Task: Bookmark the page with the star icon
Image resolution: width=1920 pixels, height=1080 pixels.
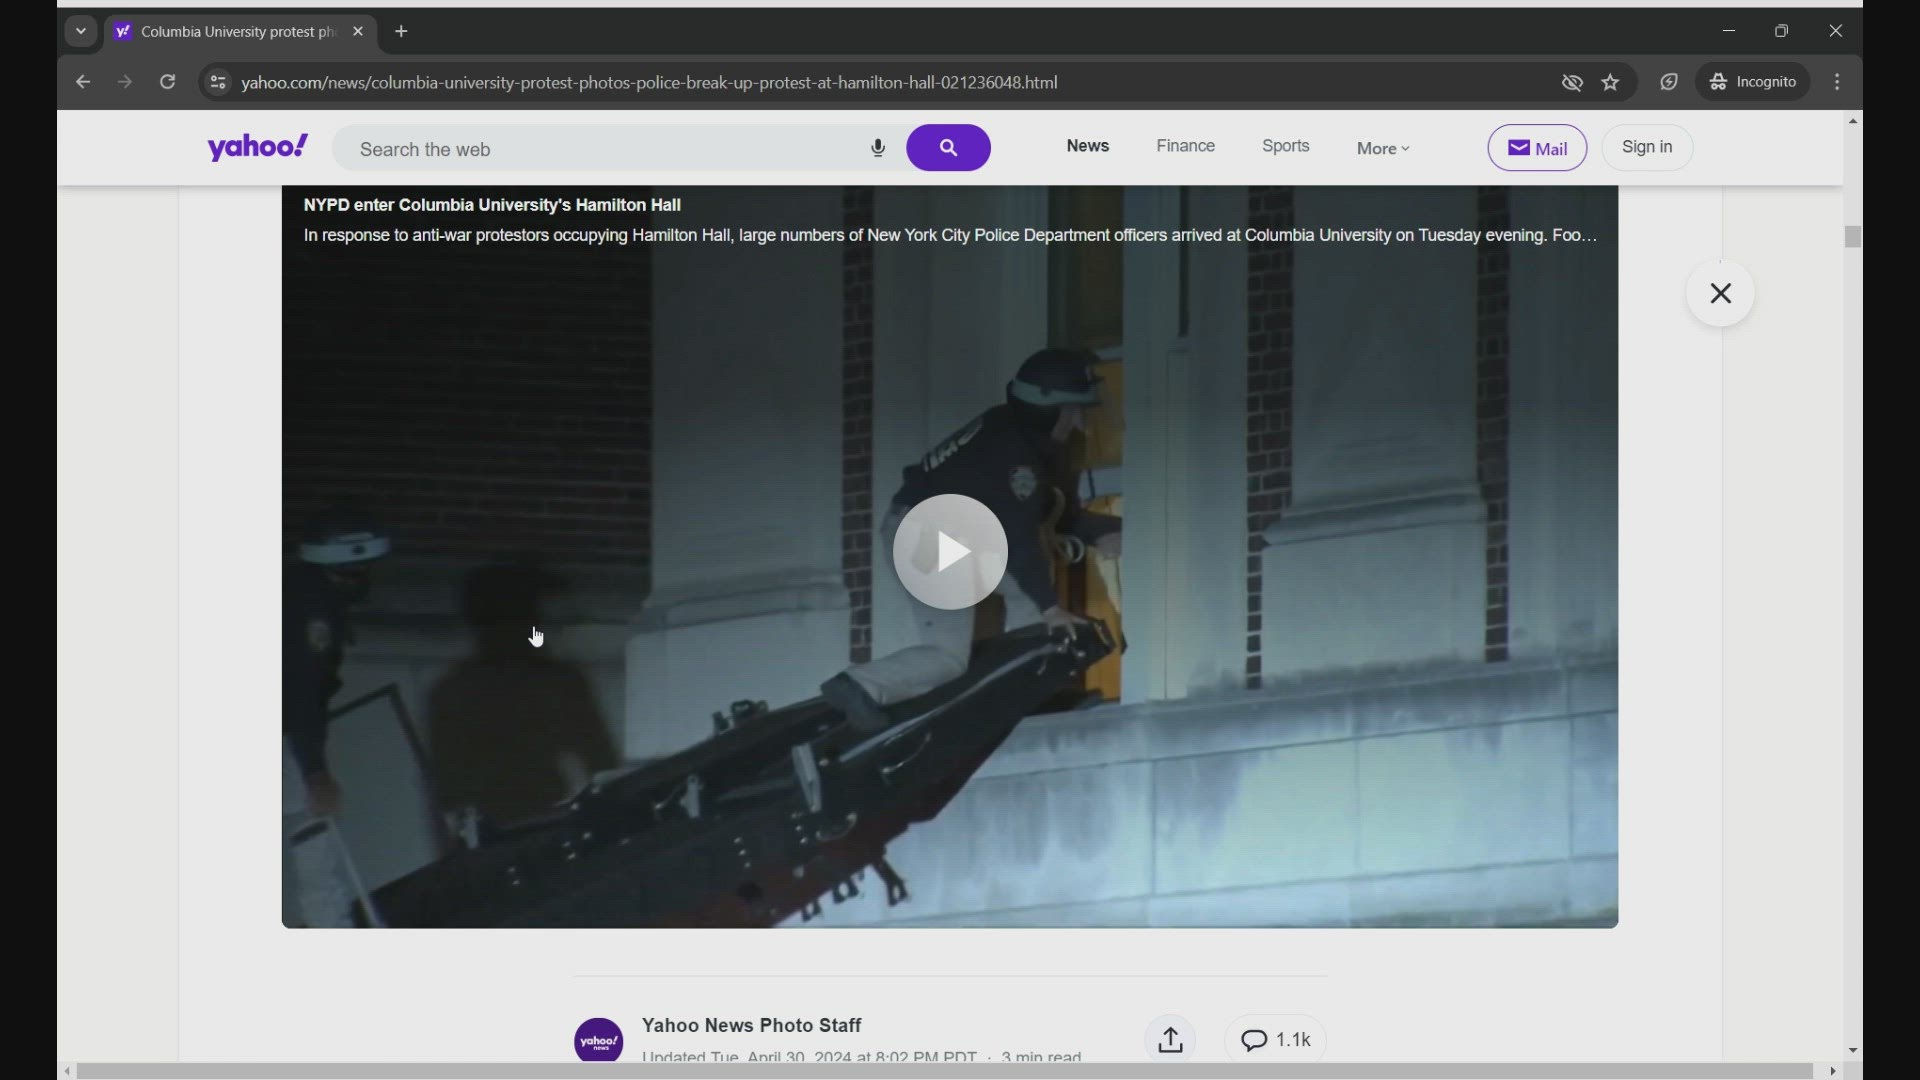Action: 1611,82
